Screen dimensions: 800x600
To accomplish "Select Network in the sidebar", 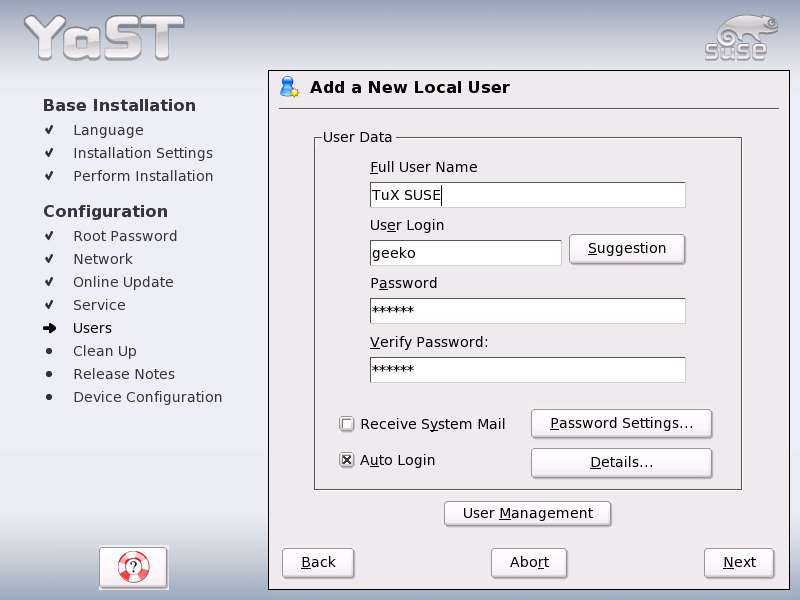I will point(103,259).
